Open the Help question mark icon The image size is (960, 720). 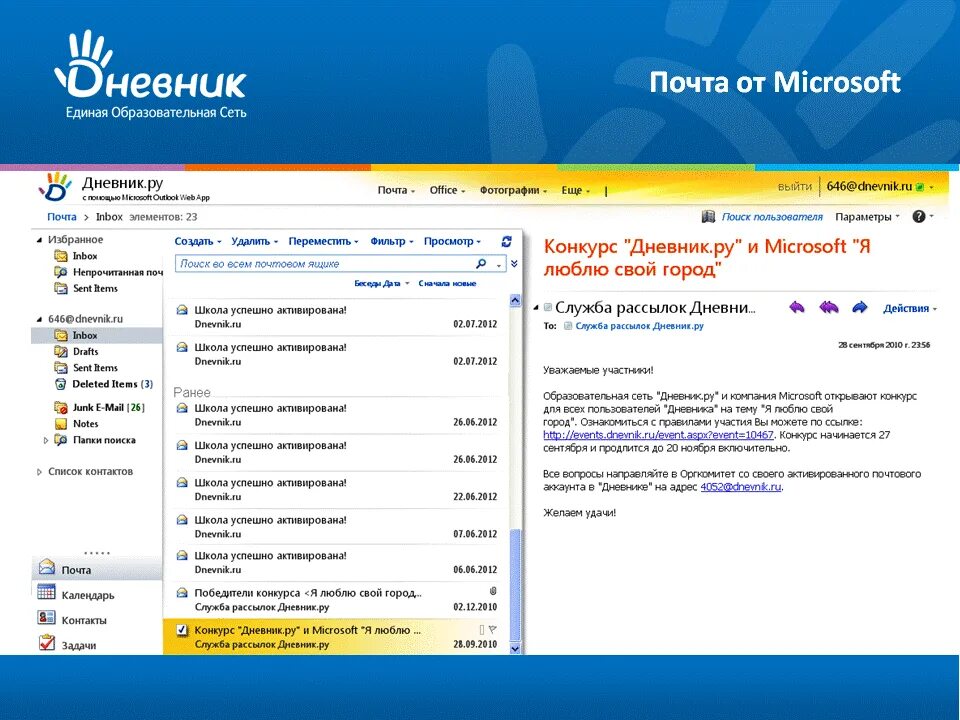coord(921,215)
